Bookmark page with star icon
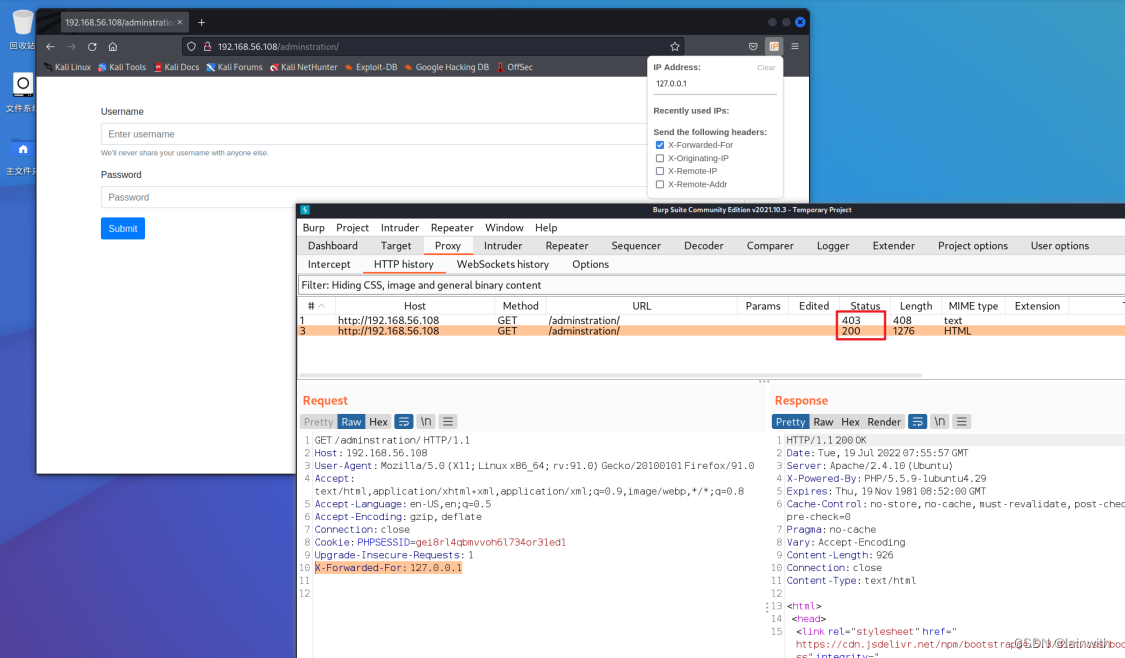1125x658 pixels. tap(674, 47)
